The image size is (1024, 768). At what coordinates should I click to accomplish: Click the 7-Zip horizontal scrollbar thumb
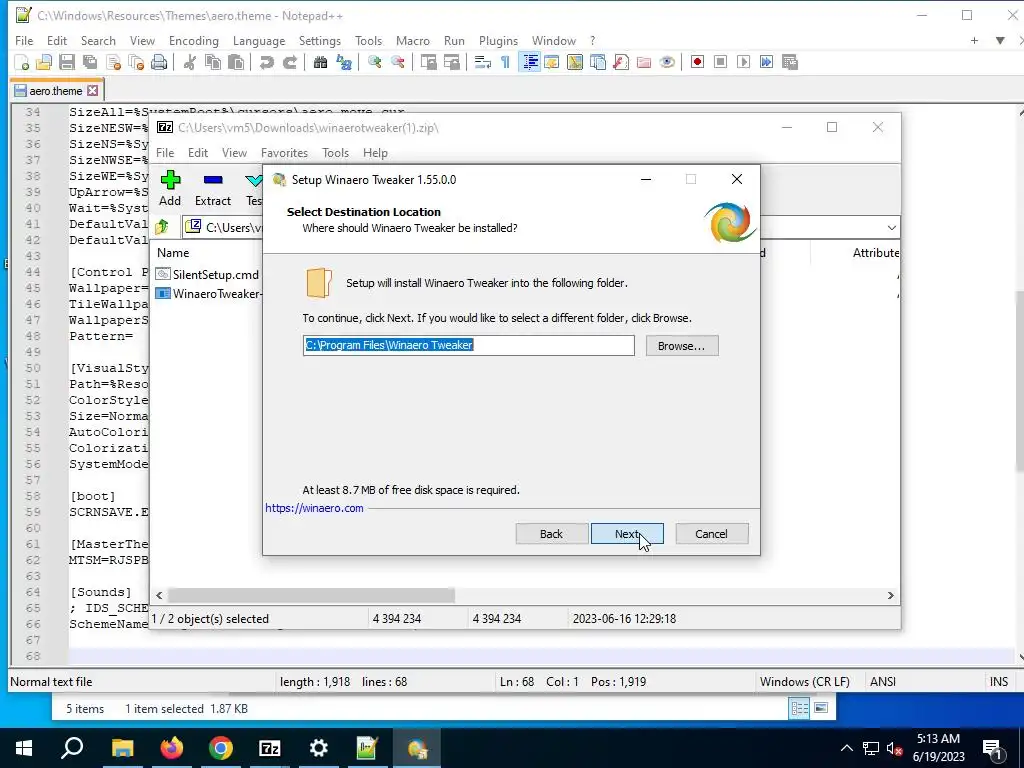tap(311, 596)
